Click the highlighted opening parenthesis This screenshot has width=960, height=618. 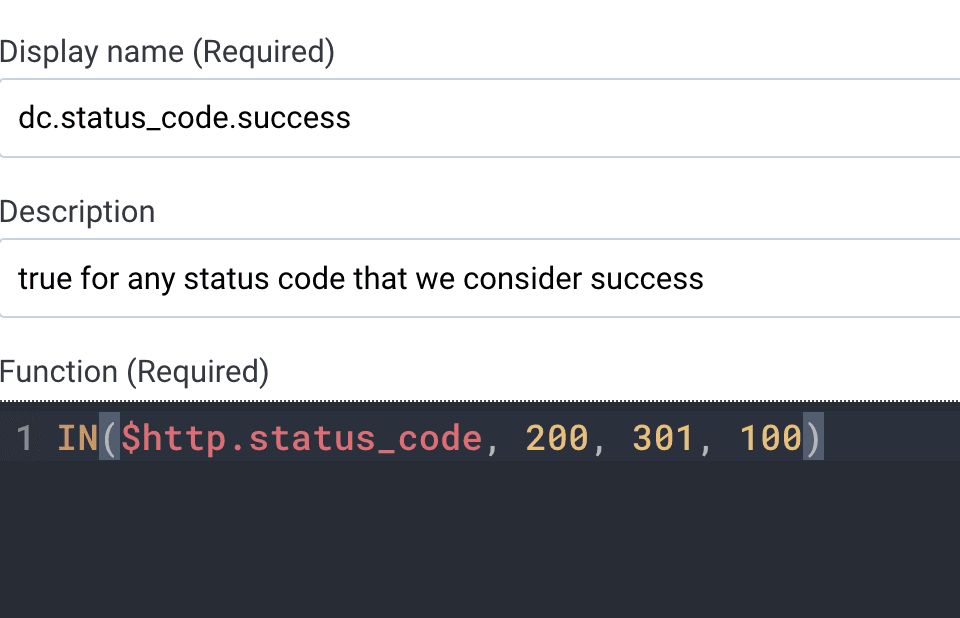pyautogui.click(x=109, y=439)
